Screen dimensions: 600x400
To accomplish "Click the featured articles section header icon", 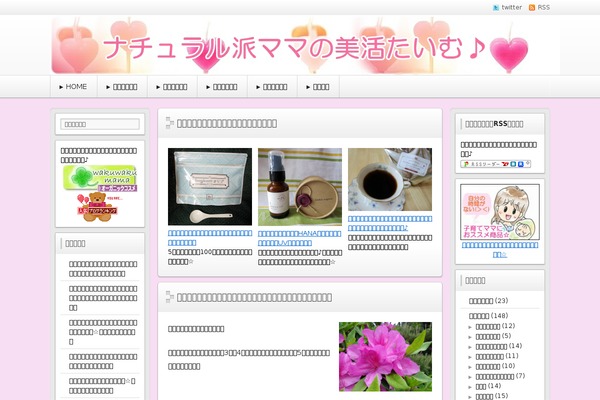I will tap(170, 123).
